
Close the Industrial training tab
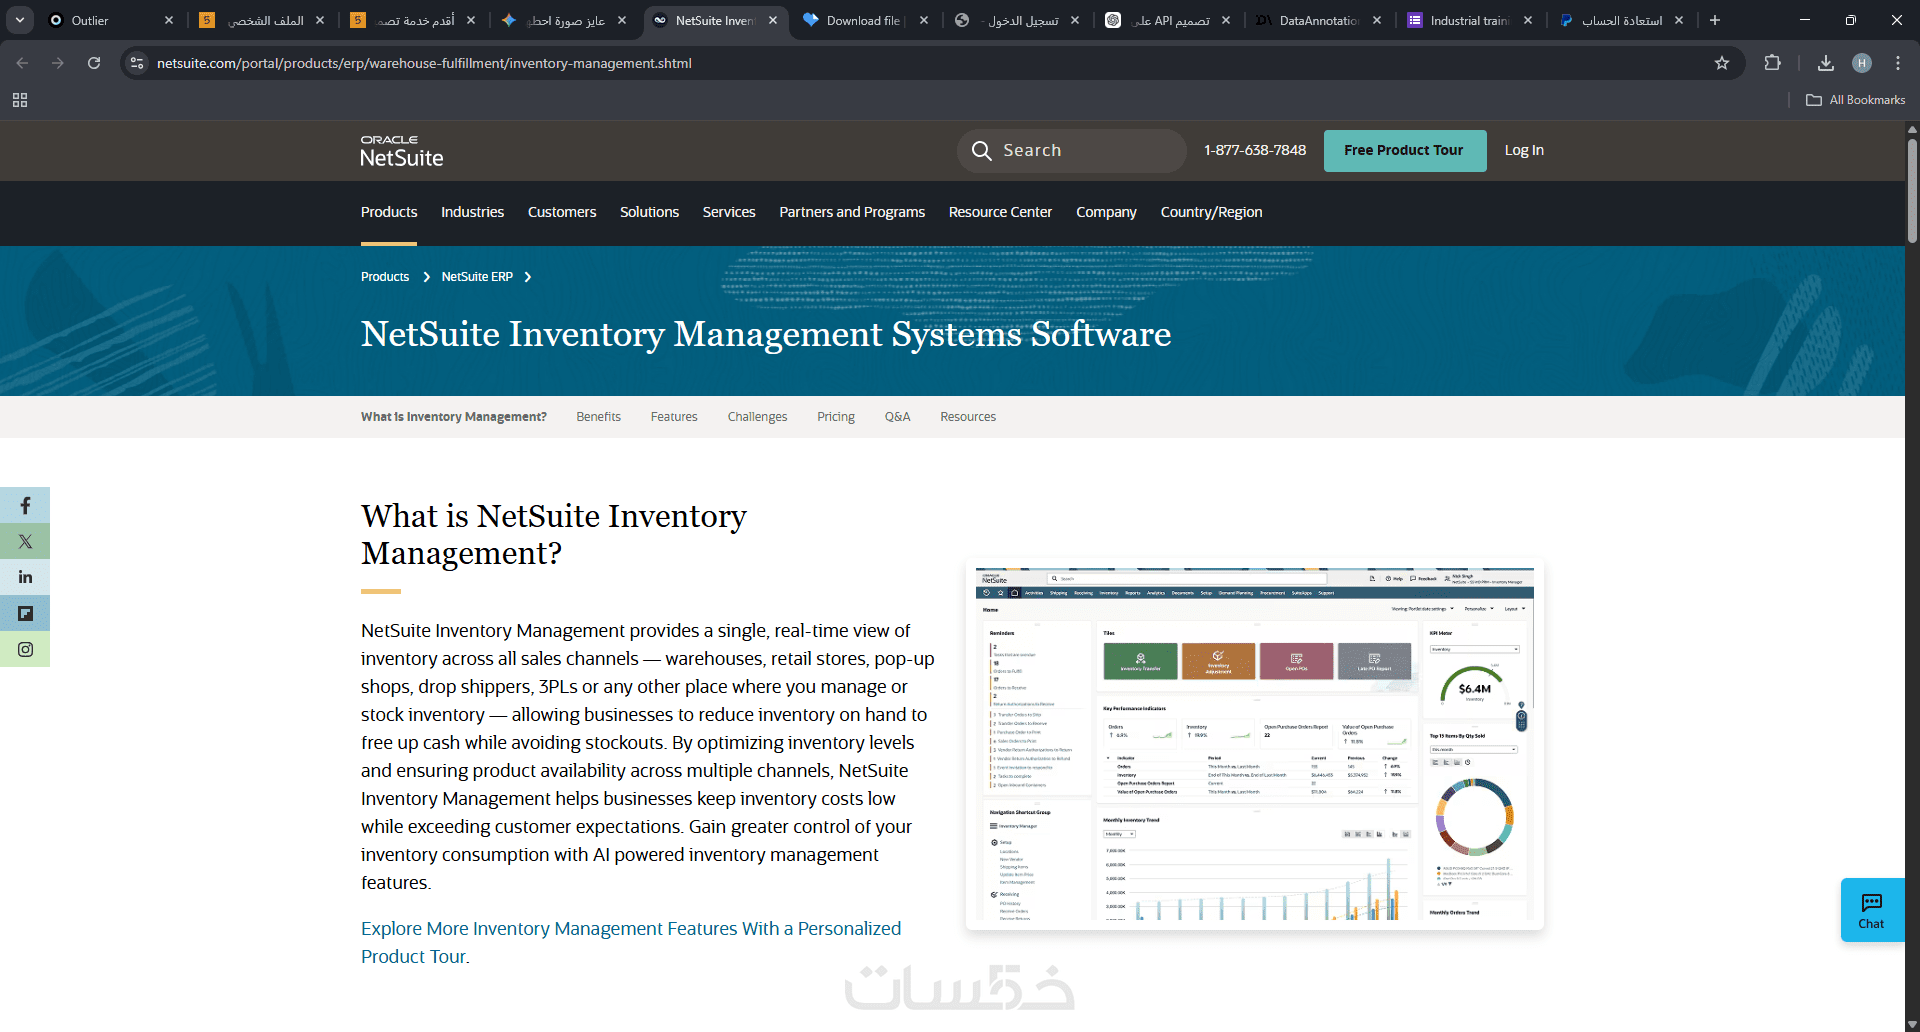tap(1528, 20)
